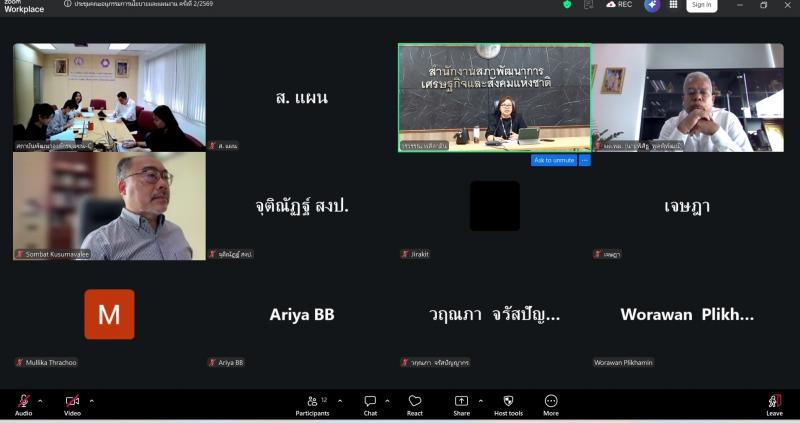Expand chat options arrow
Image resolution: width=800 pixels, height=423 pixels.
[x=387, y=401]
